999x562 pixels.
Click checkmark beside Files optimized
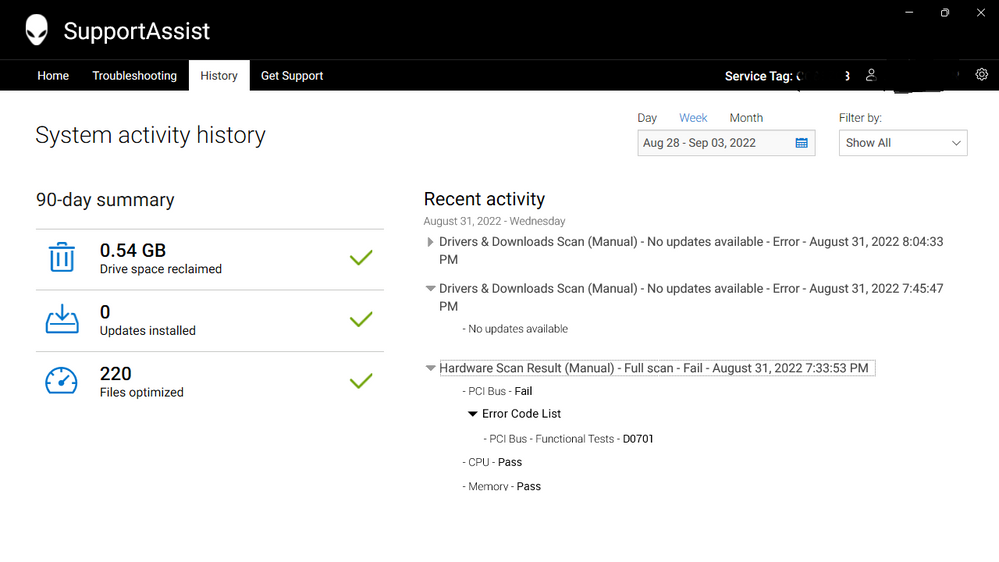click(361, 380)
